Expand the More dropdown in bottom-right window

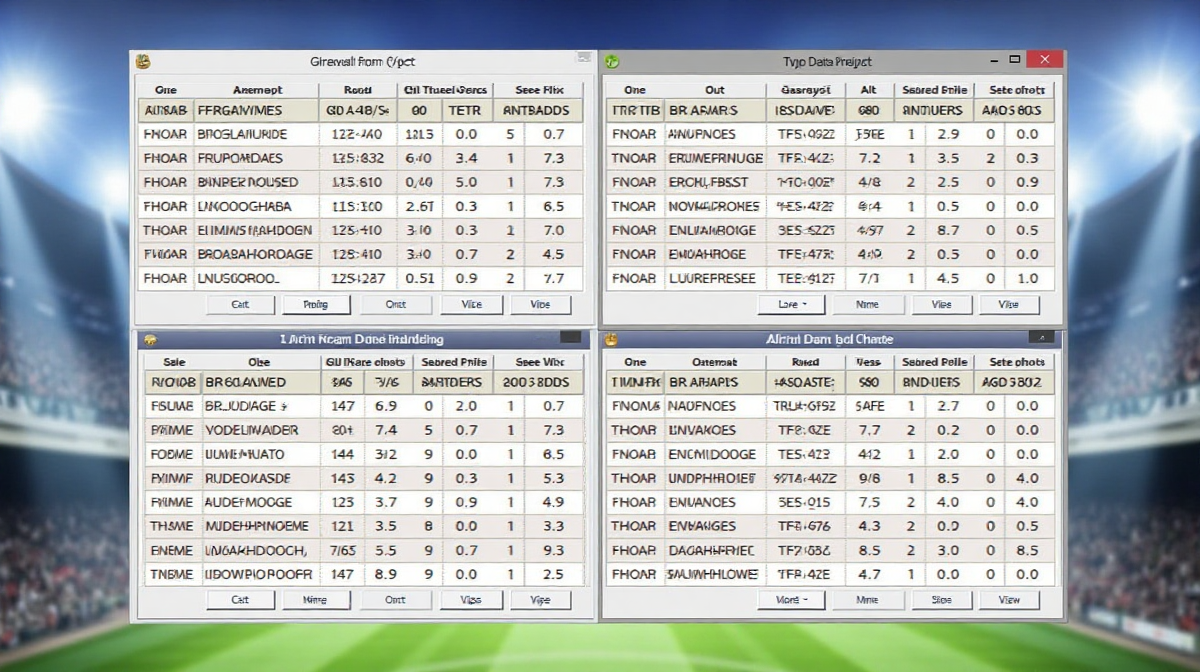tap(791, 600)
